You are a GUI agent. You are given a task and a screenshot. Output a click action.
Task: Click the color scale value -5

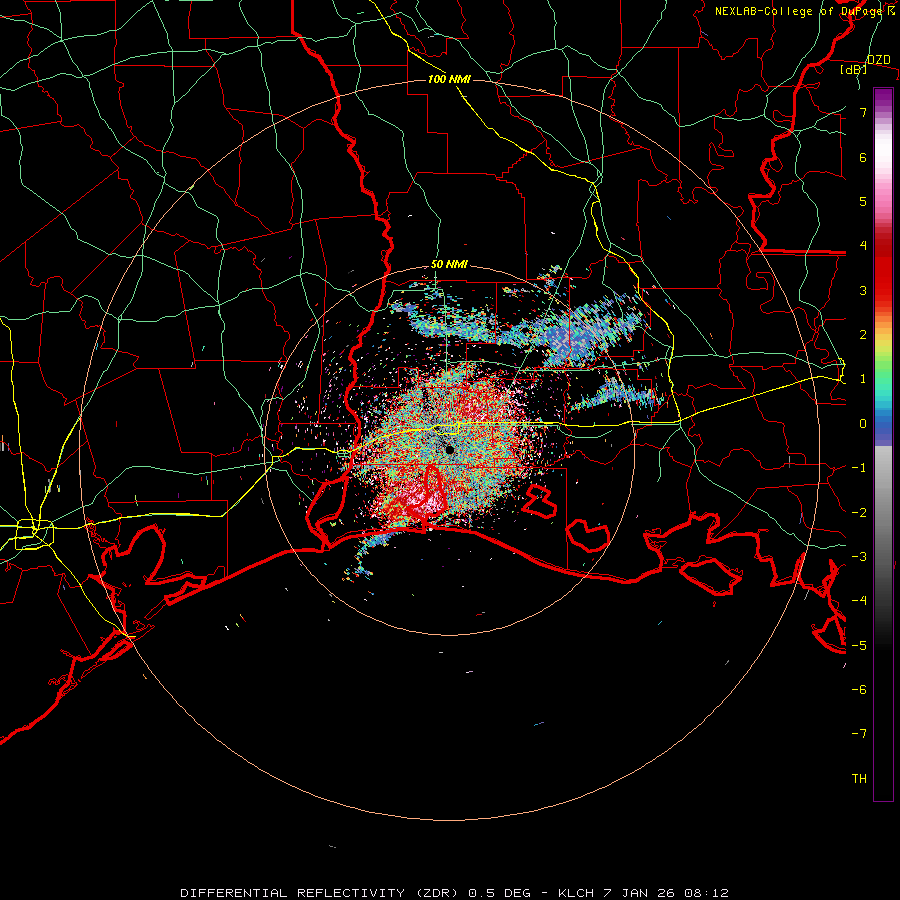tap(859, 645)
